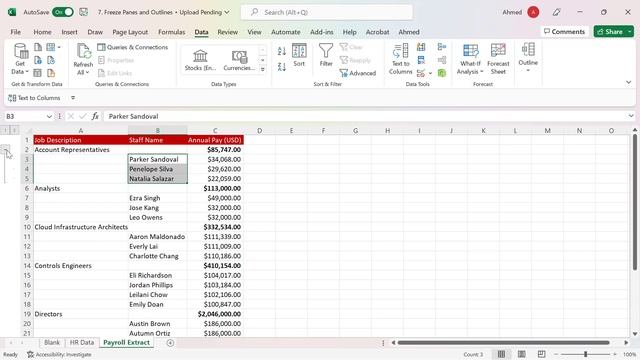Click outline level 1 button
This screenshot has height=360, width=640.
5,130
